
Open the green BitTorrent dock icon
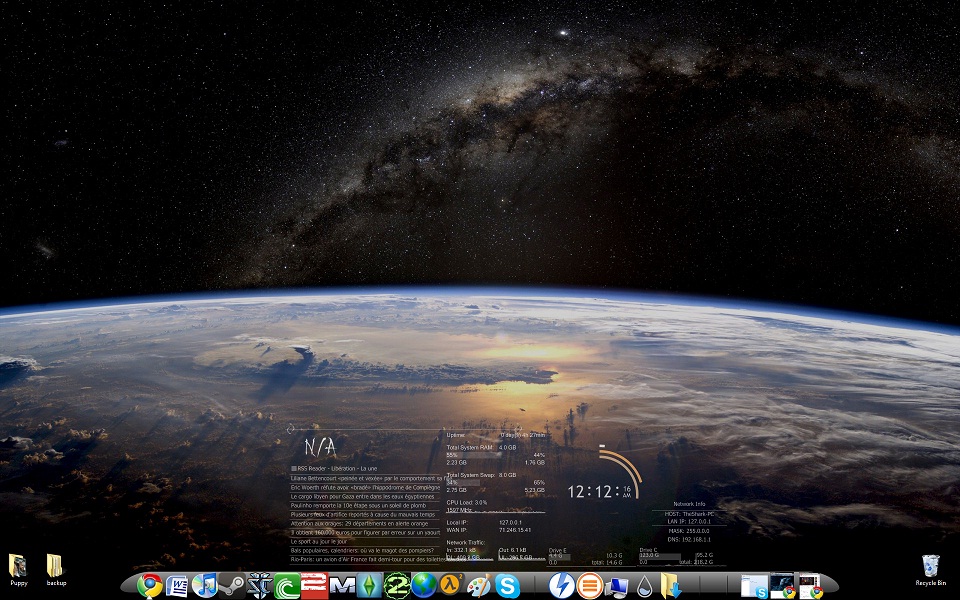[x=287, y=587]
